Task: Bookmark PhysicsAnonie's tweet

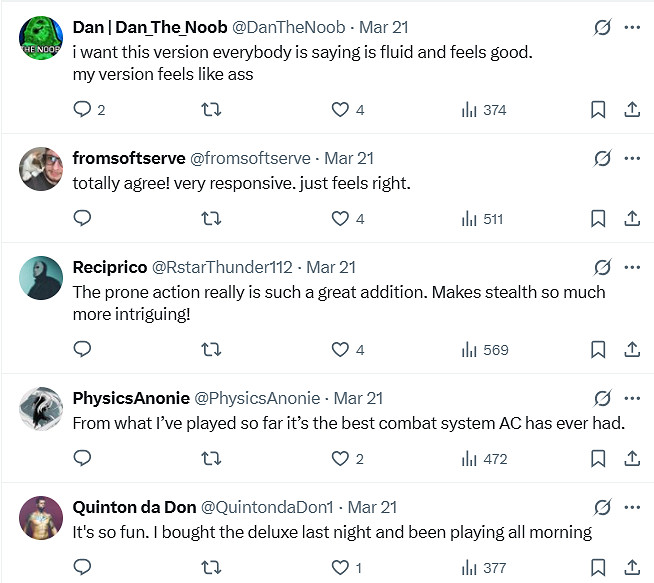Action: coord(598,459)
